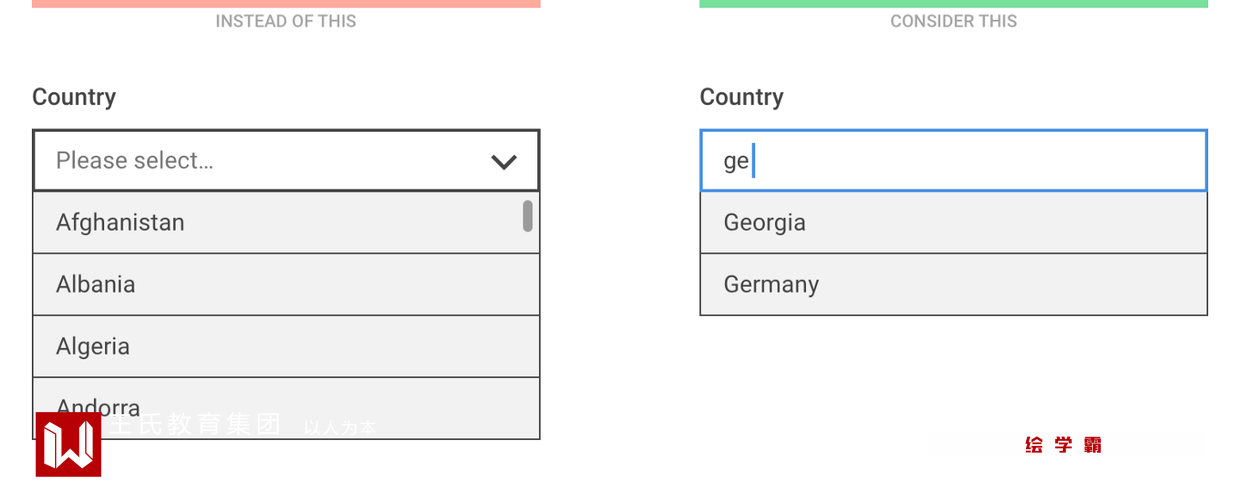This screenshot has height=502, width=1240.
Task: Click the 'INSTEAD OF THIS' caption
Action: coord(286,21)
